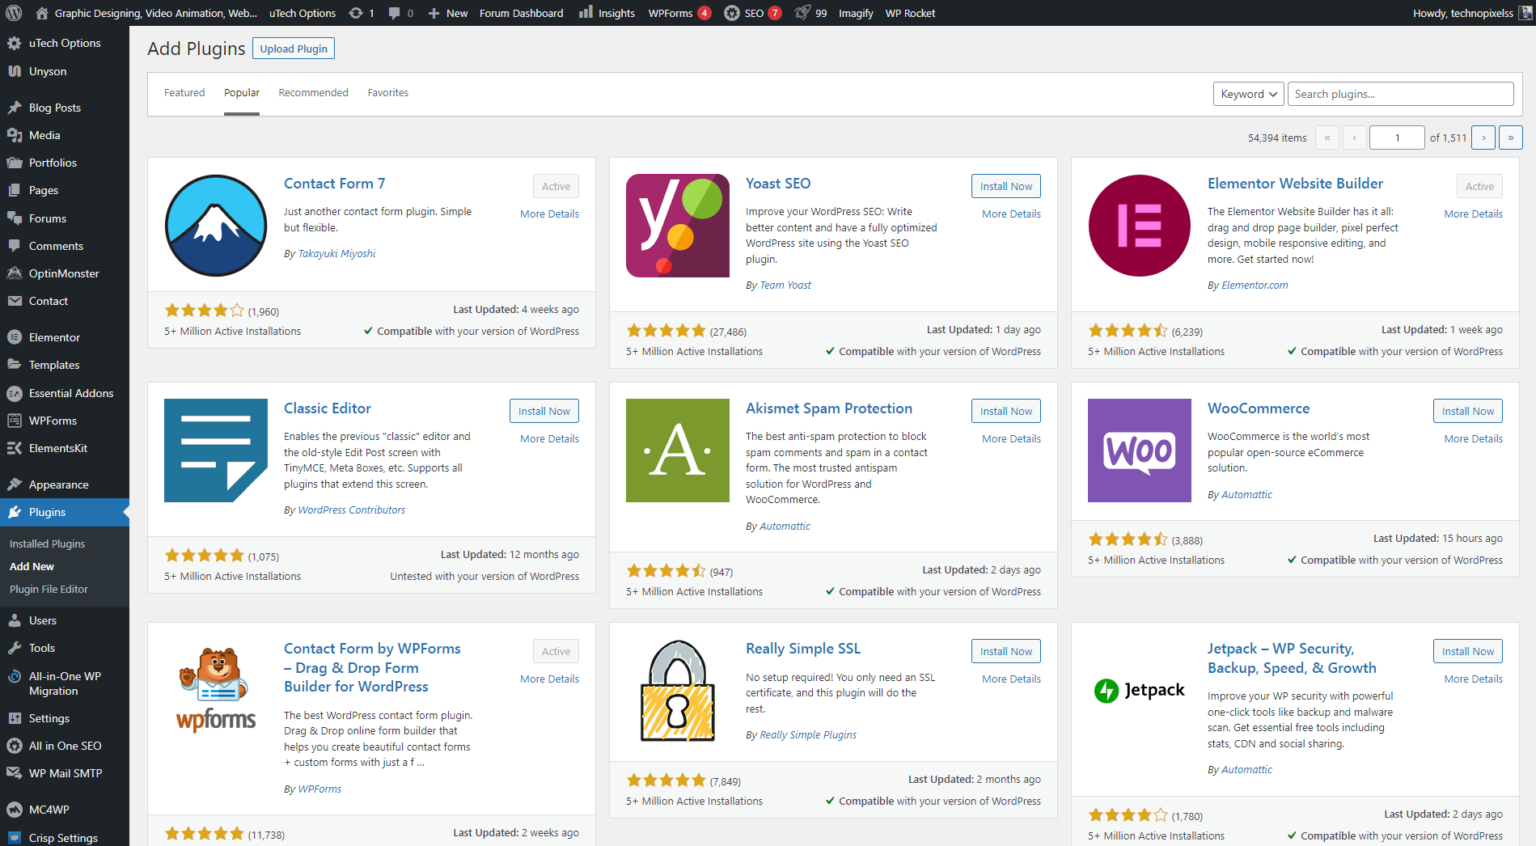Click the Upload Plugin button
Viewport: 1536px width, 846px height.
pos(293,48)
